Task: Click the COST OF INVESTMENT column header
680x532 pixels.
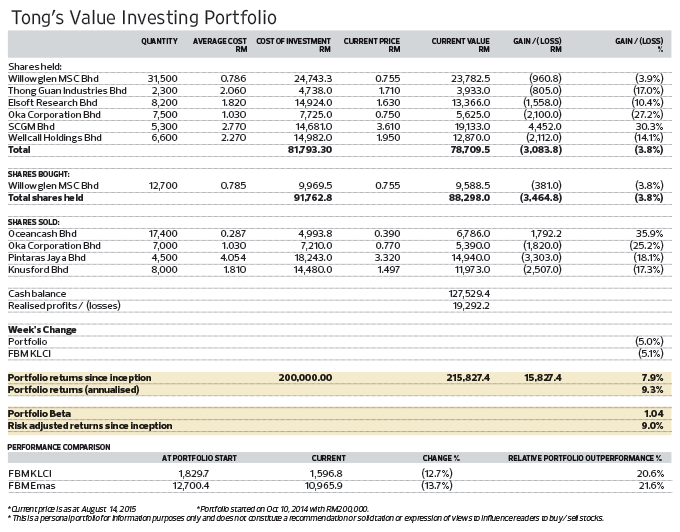Action: (x=294, y=45)
